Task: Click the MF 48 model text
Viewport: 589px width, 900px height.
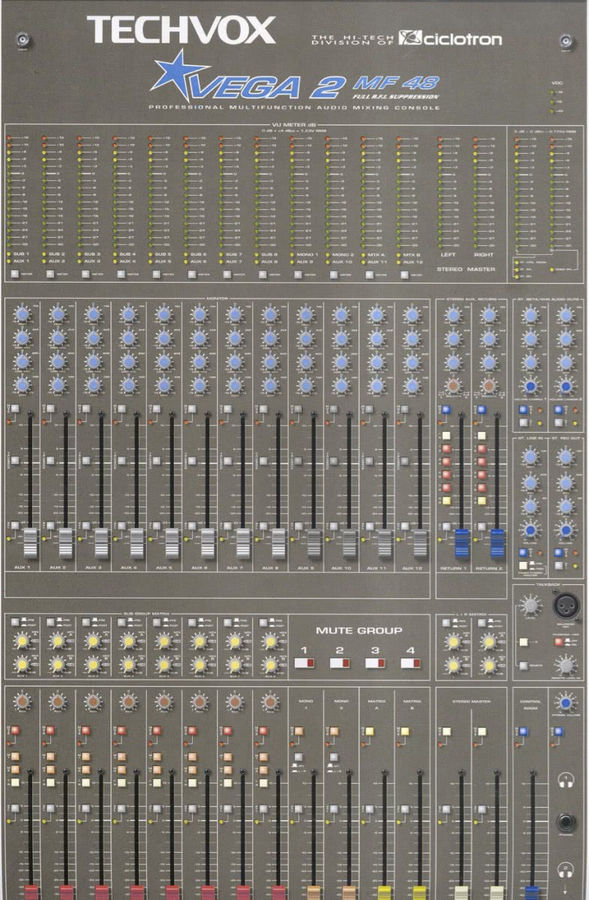Action: [x=396, y=83]
